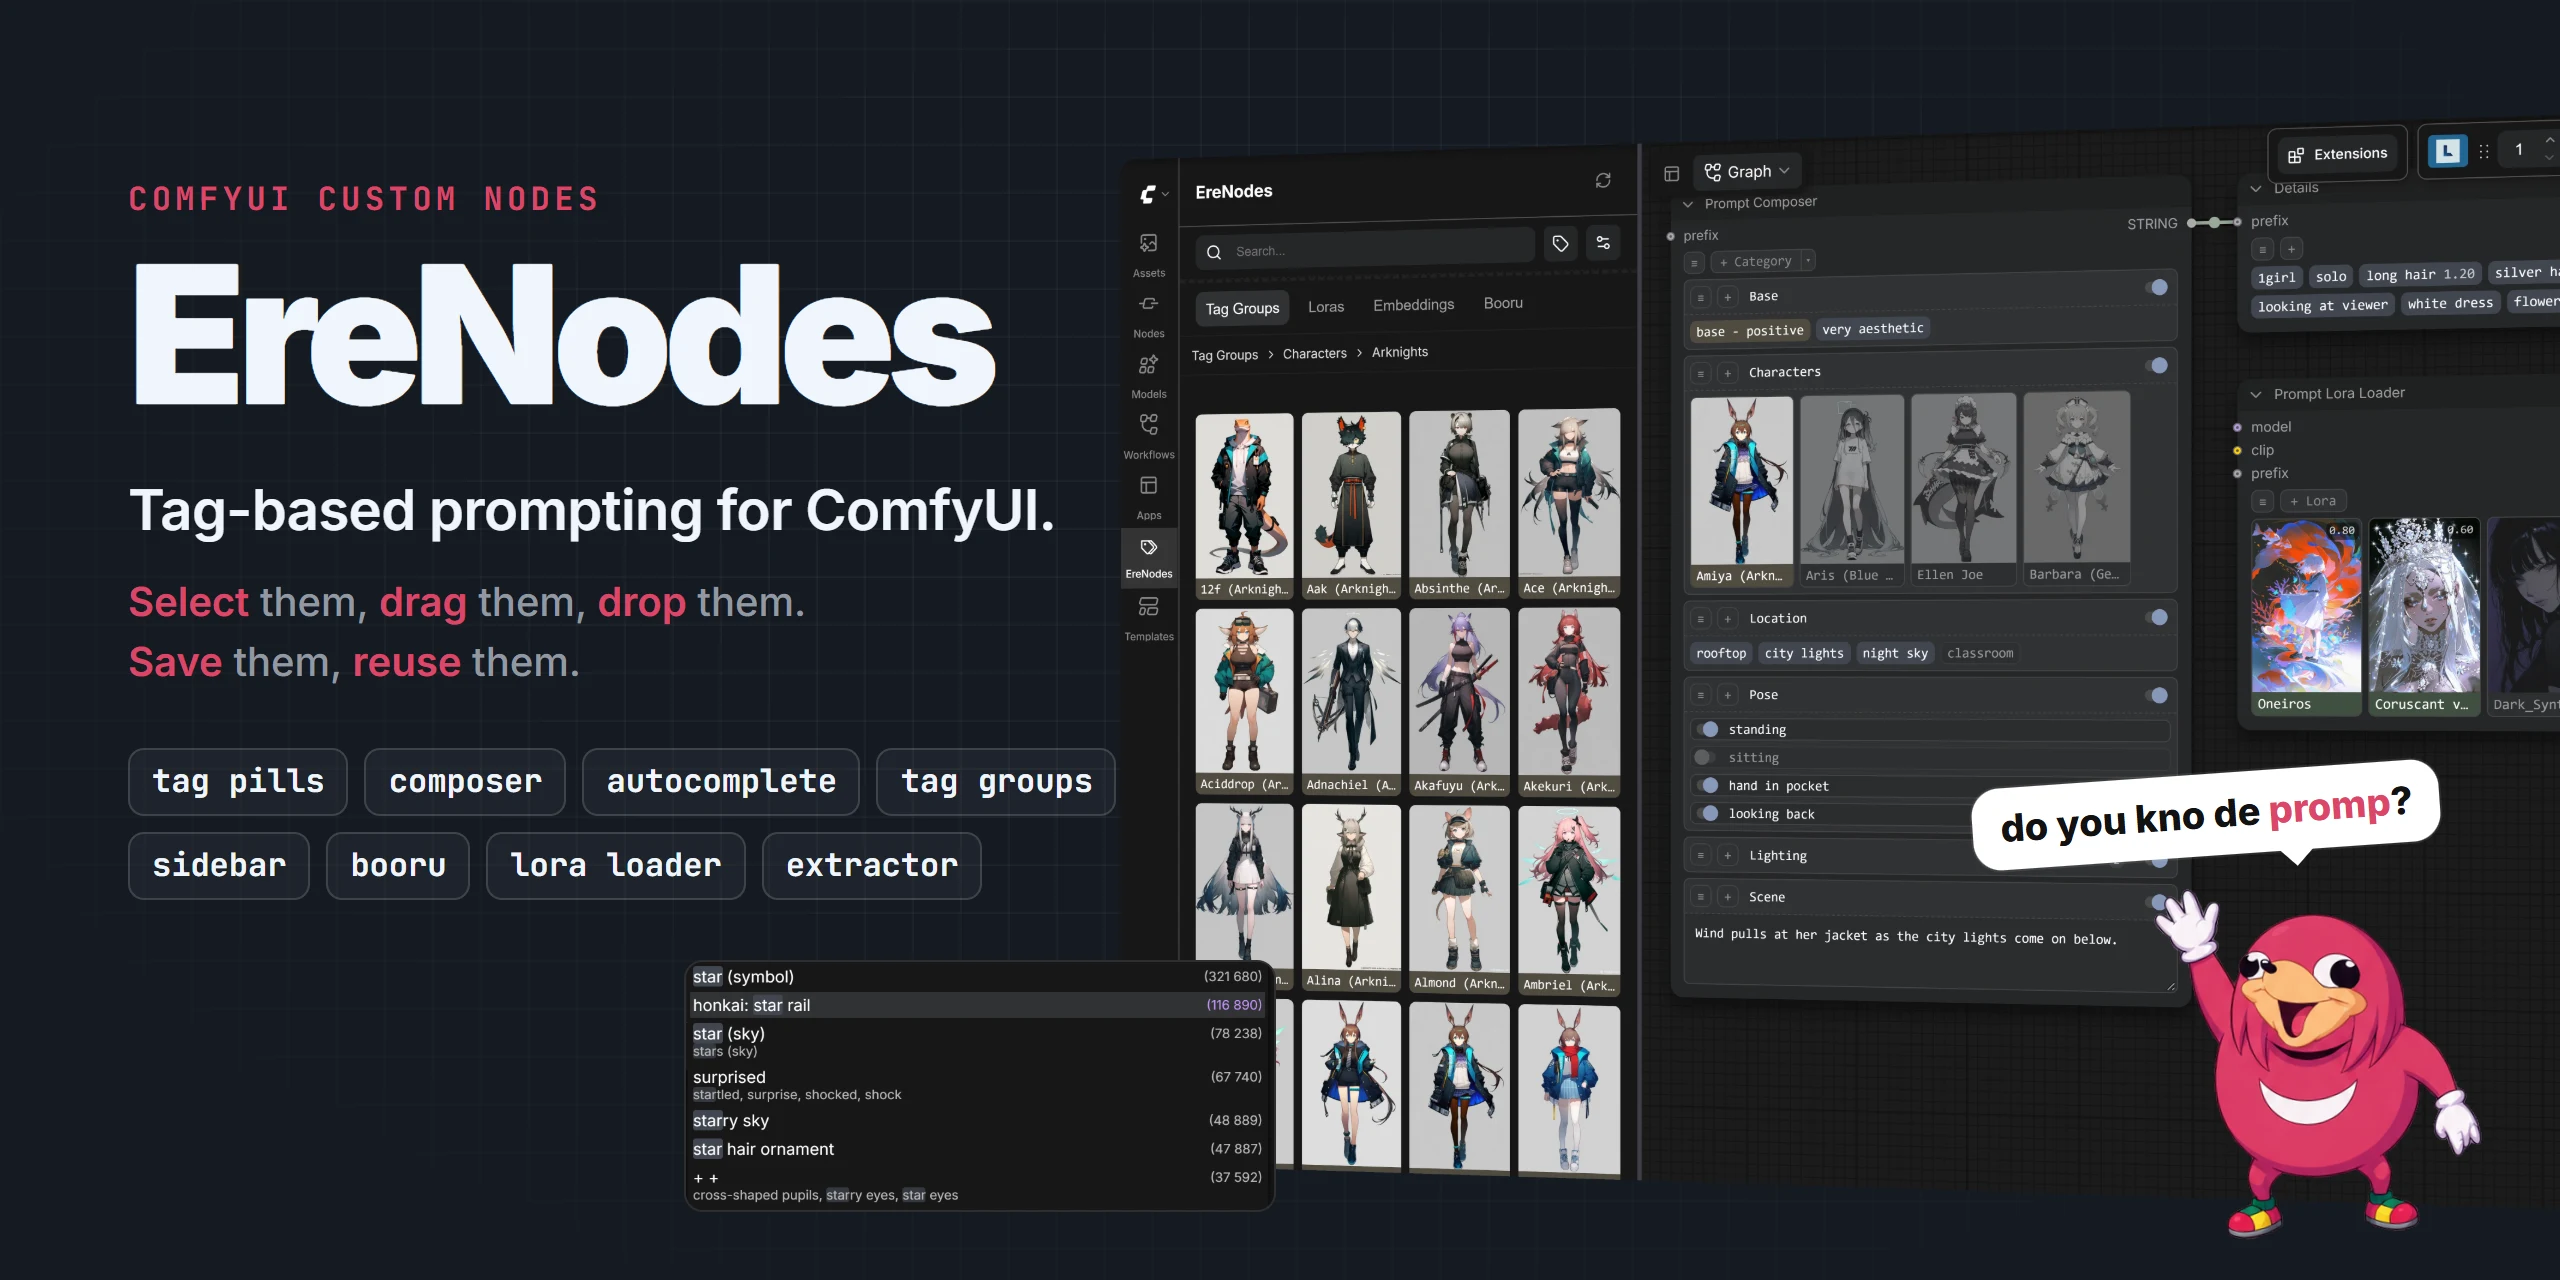Switch to the Loras tab
This screenshot has height=1280, width=2560.
coord(1326,307)
